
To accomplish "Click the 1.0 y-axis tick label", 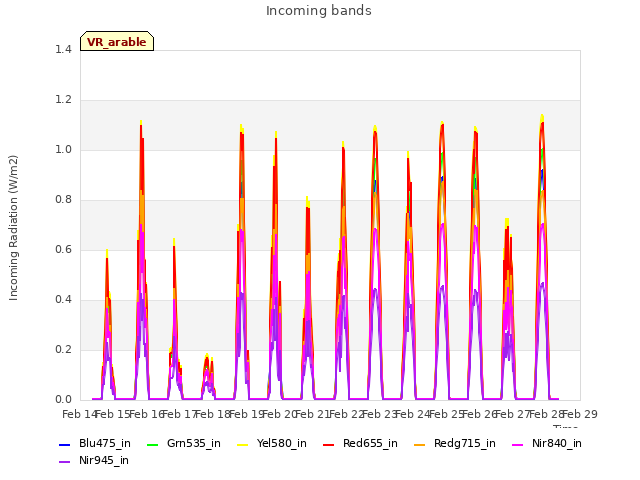I will pos(63,149).
